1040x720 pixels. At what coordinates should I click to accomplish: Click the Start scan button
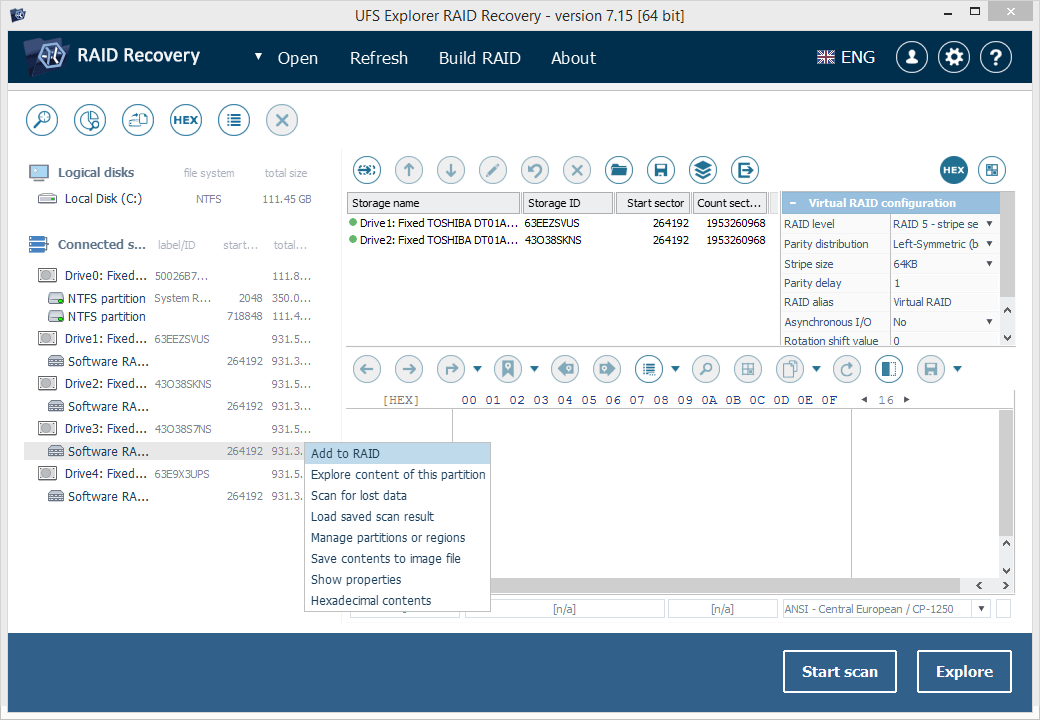[840, 672]
